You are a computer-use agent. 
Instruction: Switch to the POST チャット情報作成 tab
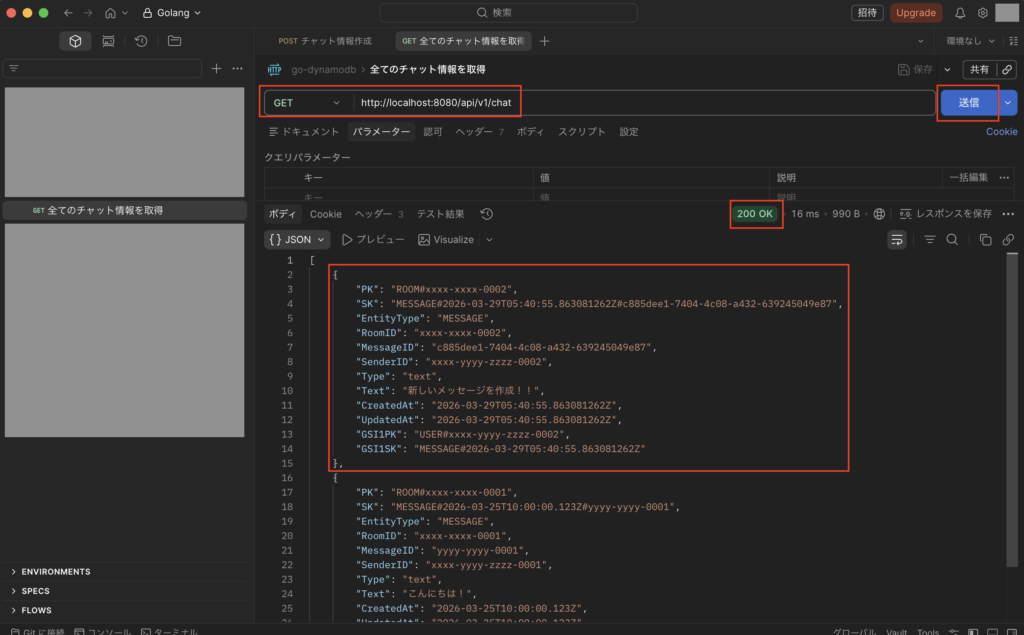click(325, 41)
